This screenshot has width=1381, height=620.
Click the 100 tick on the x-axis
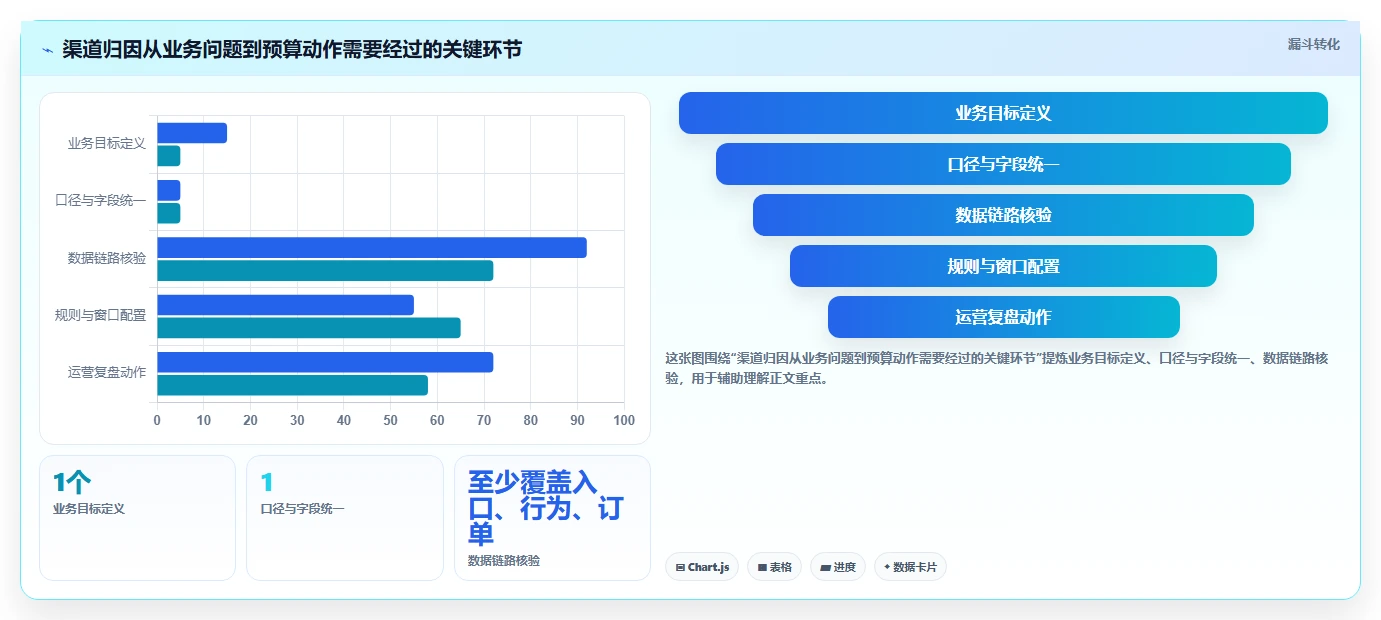[x=624, y=421]
